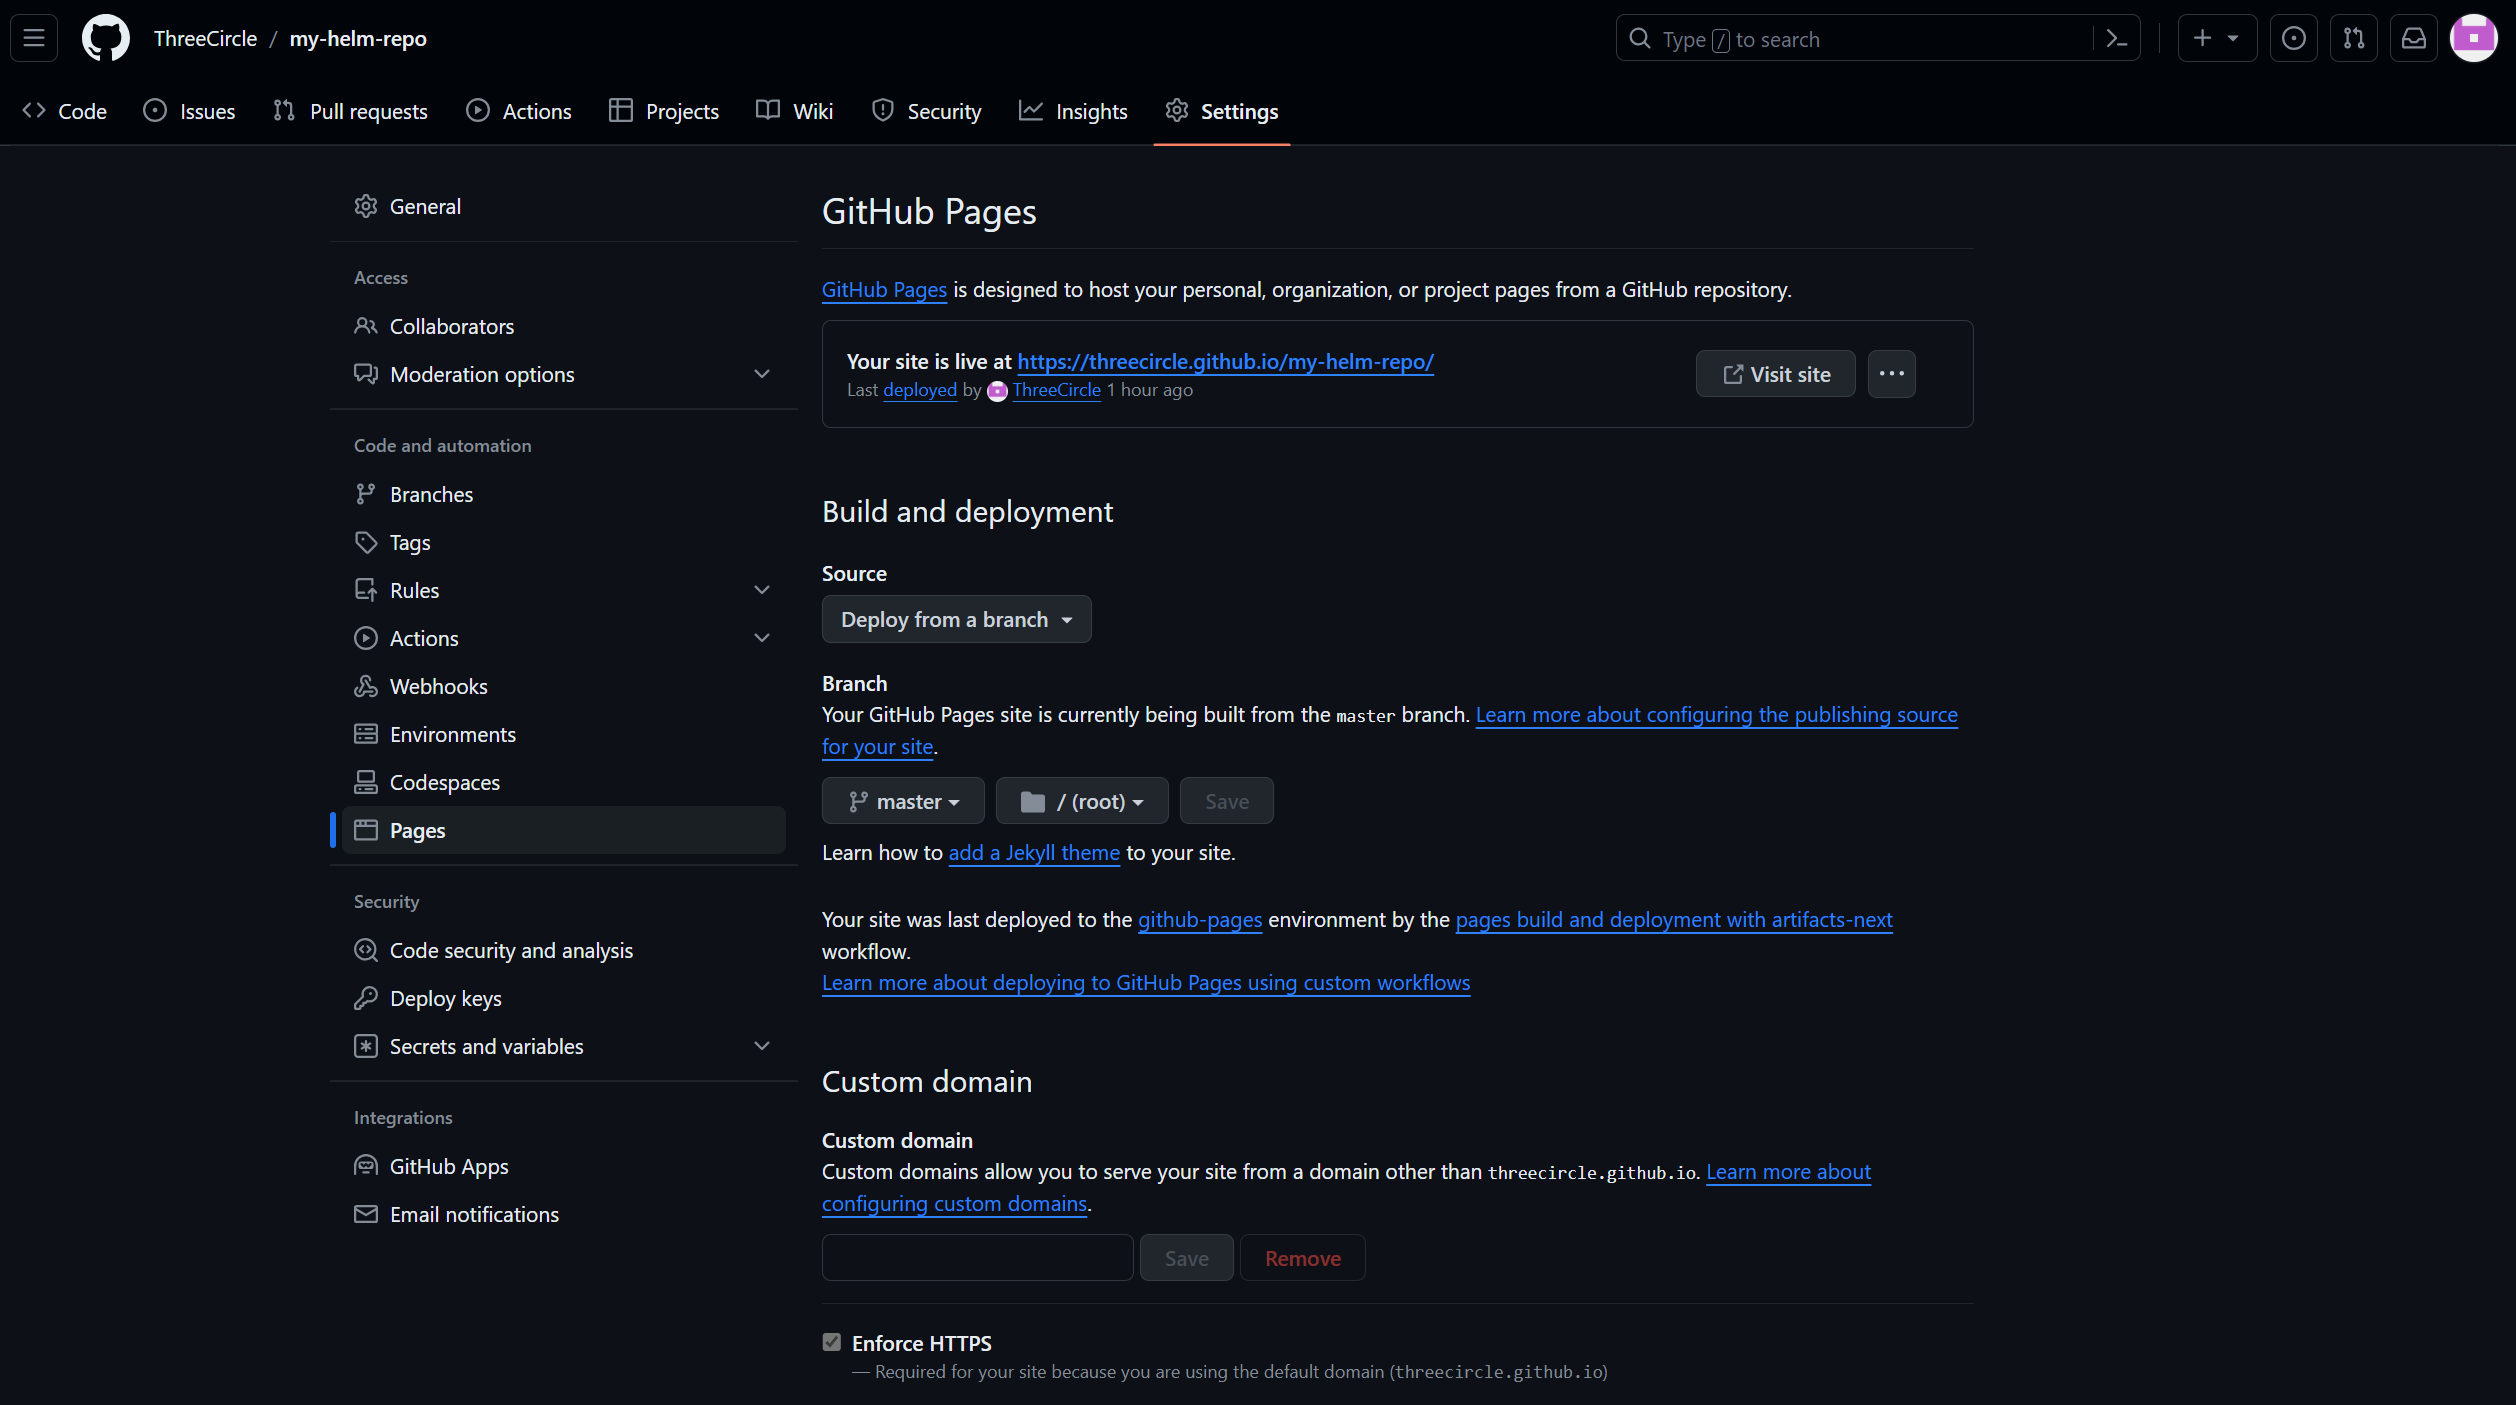
Task: Expand Secrets and variables section
Action: click(x=762, y=1046)
